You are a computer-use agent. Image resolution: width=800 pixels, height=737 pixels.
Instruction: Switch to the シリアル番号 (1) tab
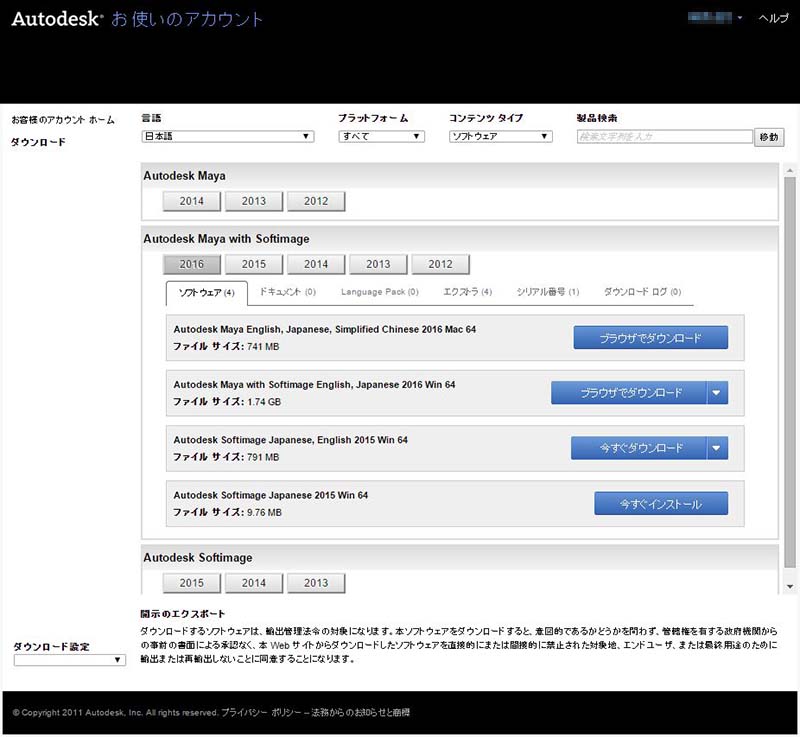pyautogui.click(x=548, y=292)
